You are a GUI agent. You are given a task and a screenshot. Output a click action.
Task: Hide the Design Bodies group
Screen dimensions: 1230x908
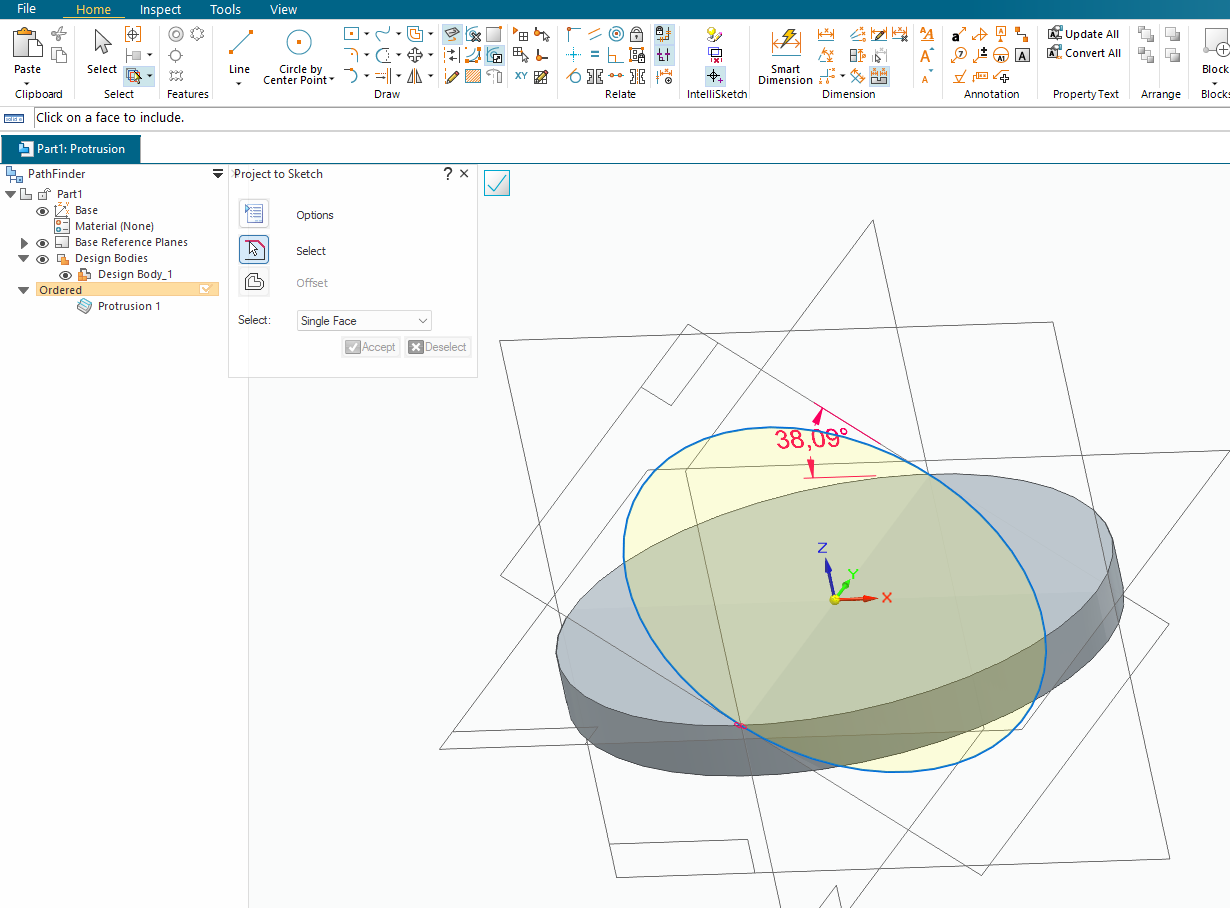tap(42, 259)
